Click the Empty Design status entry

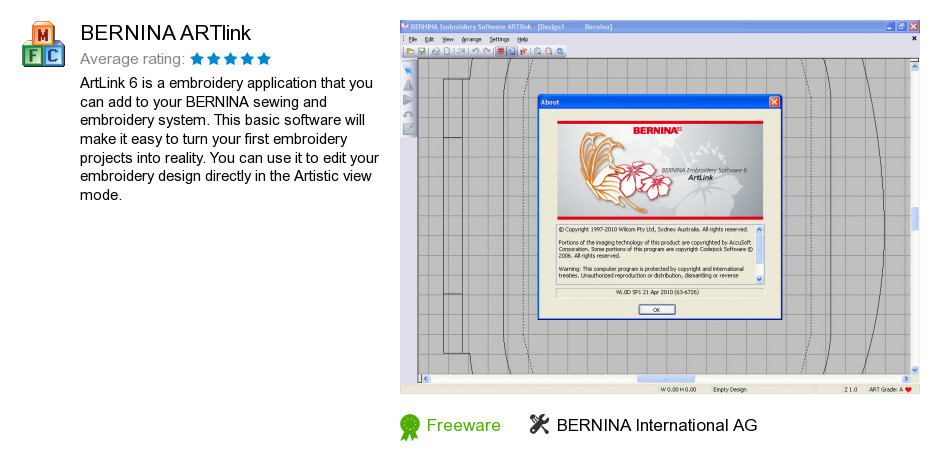coord(730,390)
